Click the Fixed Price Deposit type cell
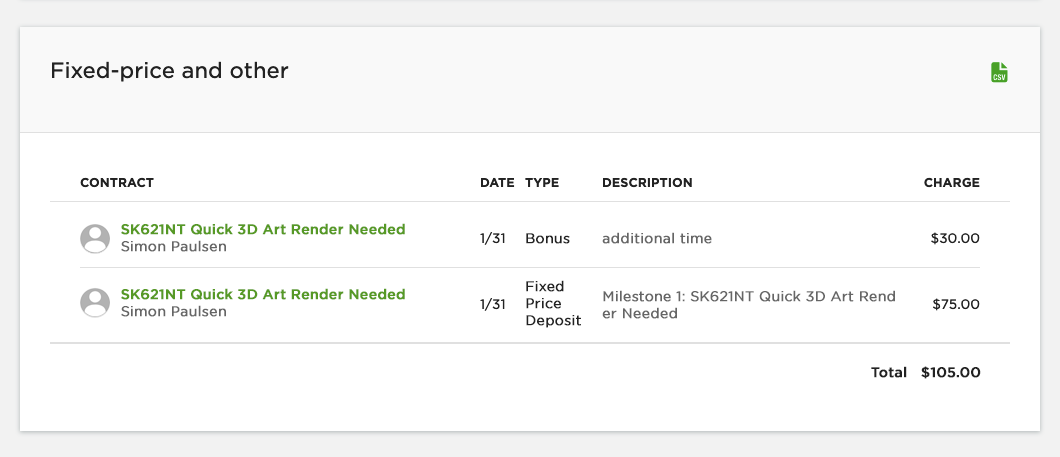 (x=553, y=304)
